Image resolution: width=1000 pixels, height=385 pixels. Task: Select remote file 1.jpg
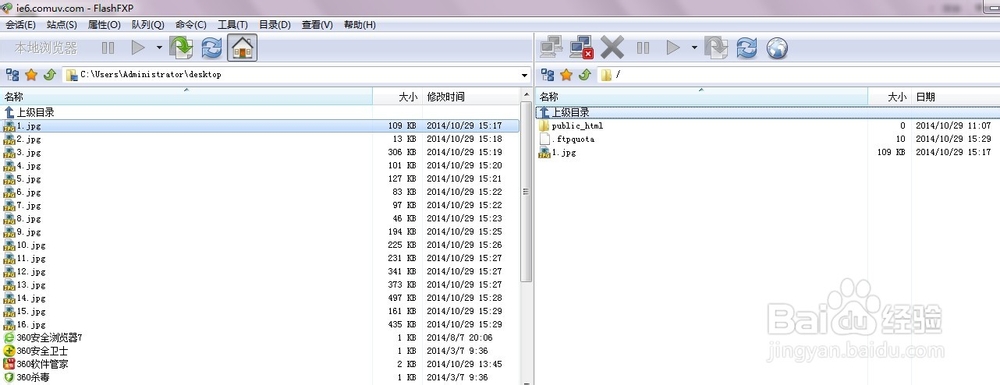(x=768, y=152)
